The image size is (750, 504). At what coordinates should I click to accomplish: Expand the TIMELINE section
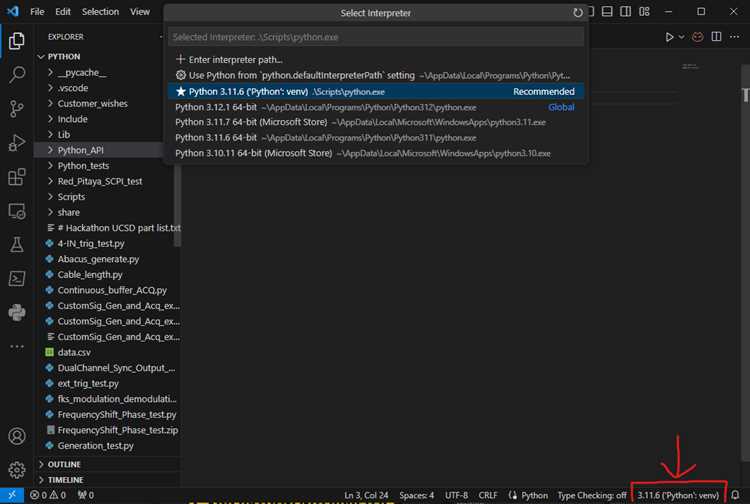coord(60,480)
